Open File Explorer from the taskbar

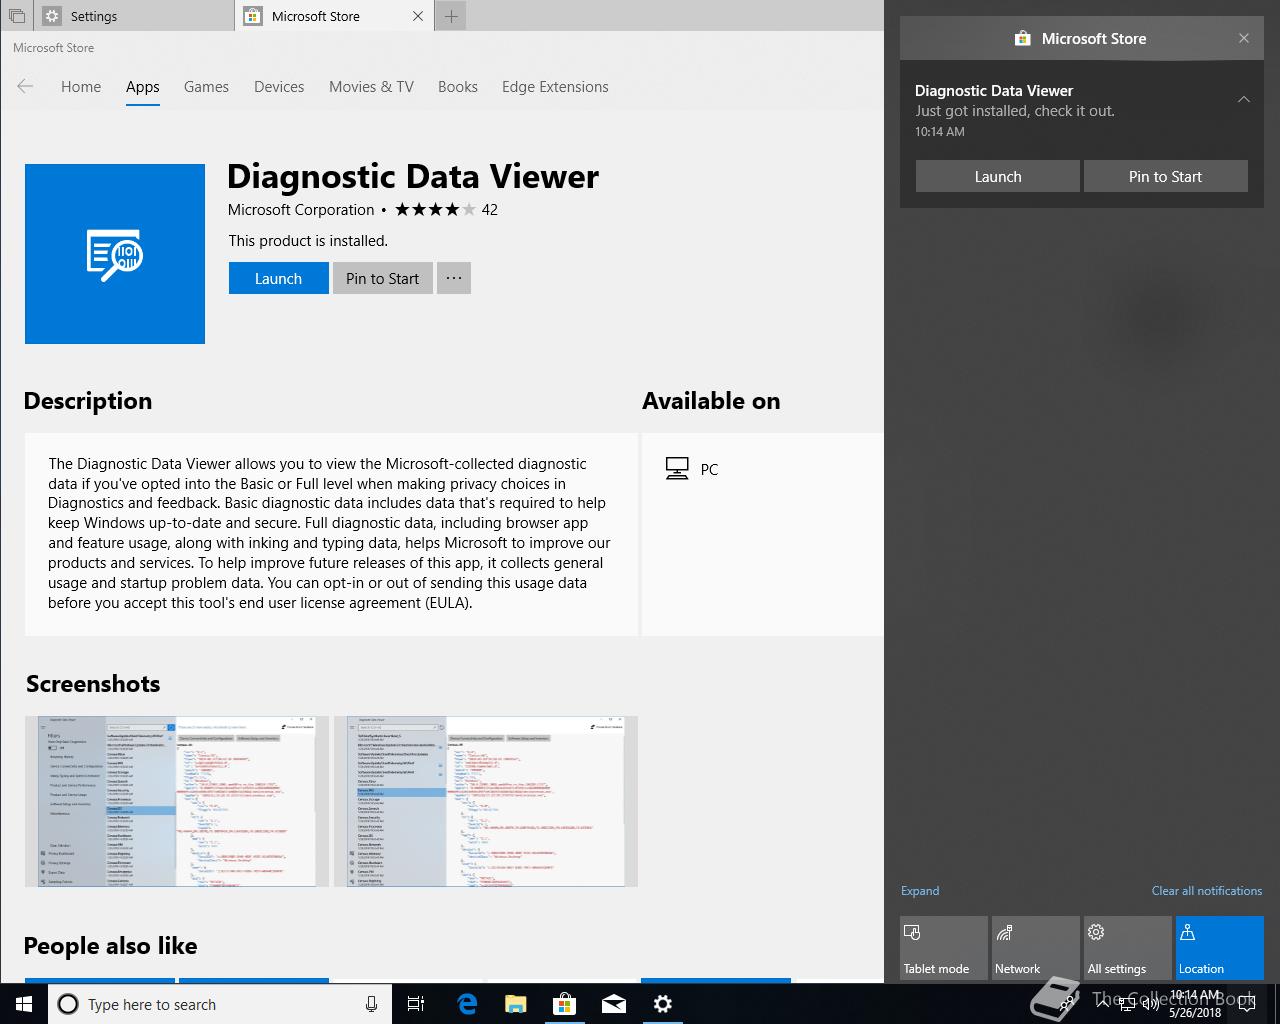tap(516, 1004)
